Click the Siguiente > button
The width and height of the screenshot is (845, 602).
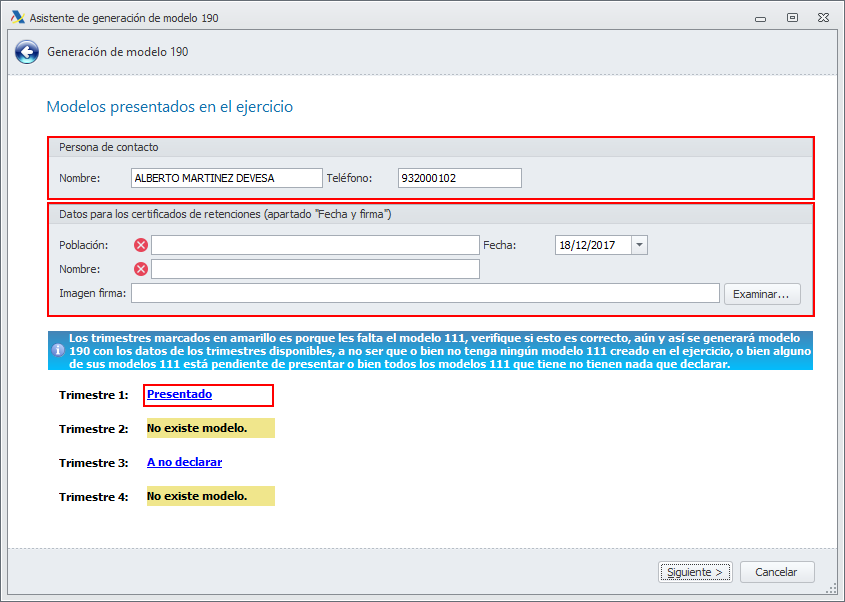pos(695,572)
